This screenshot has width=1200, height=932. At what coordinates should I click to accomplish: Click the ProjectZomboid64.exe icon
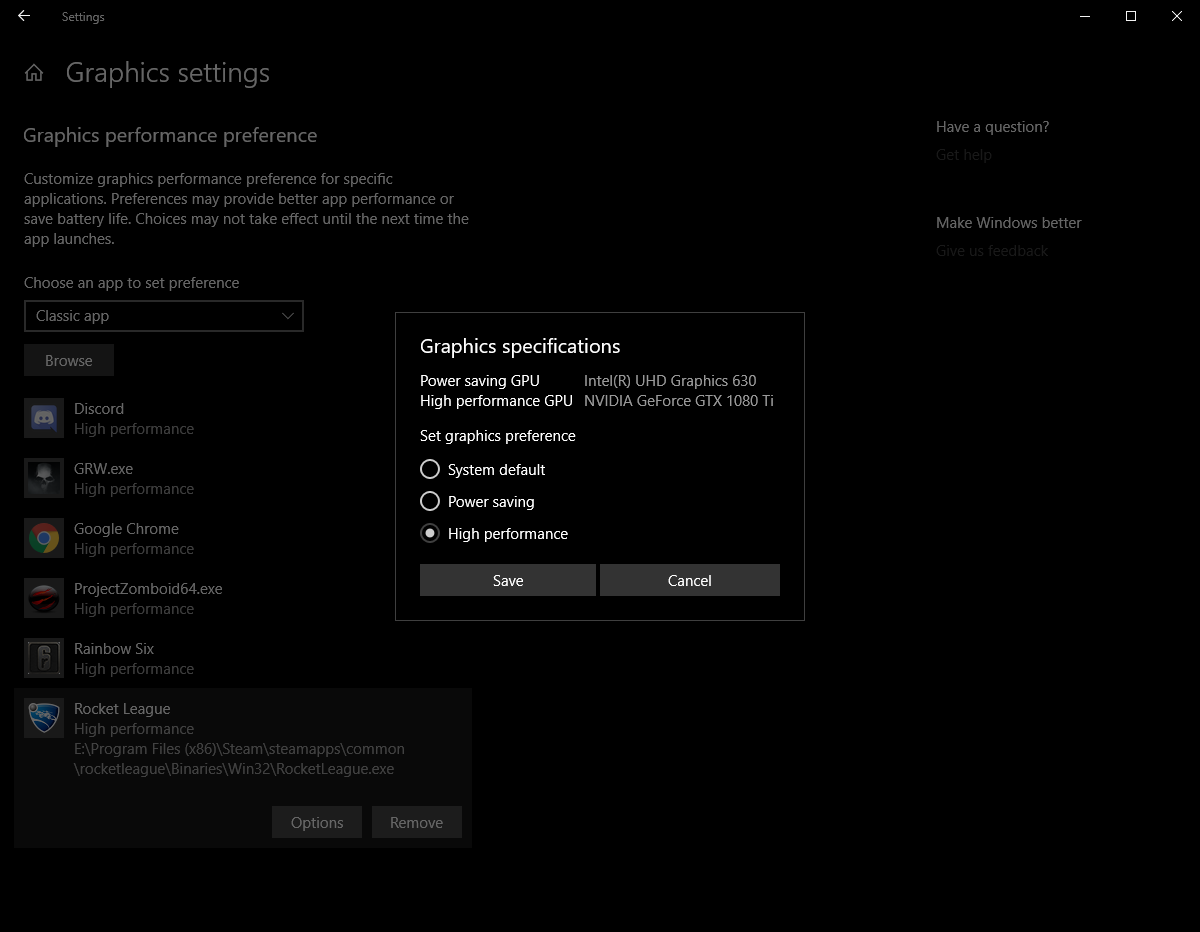coord(44,599)
